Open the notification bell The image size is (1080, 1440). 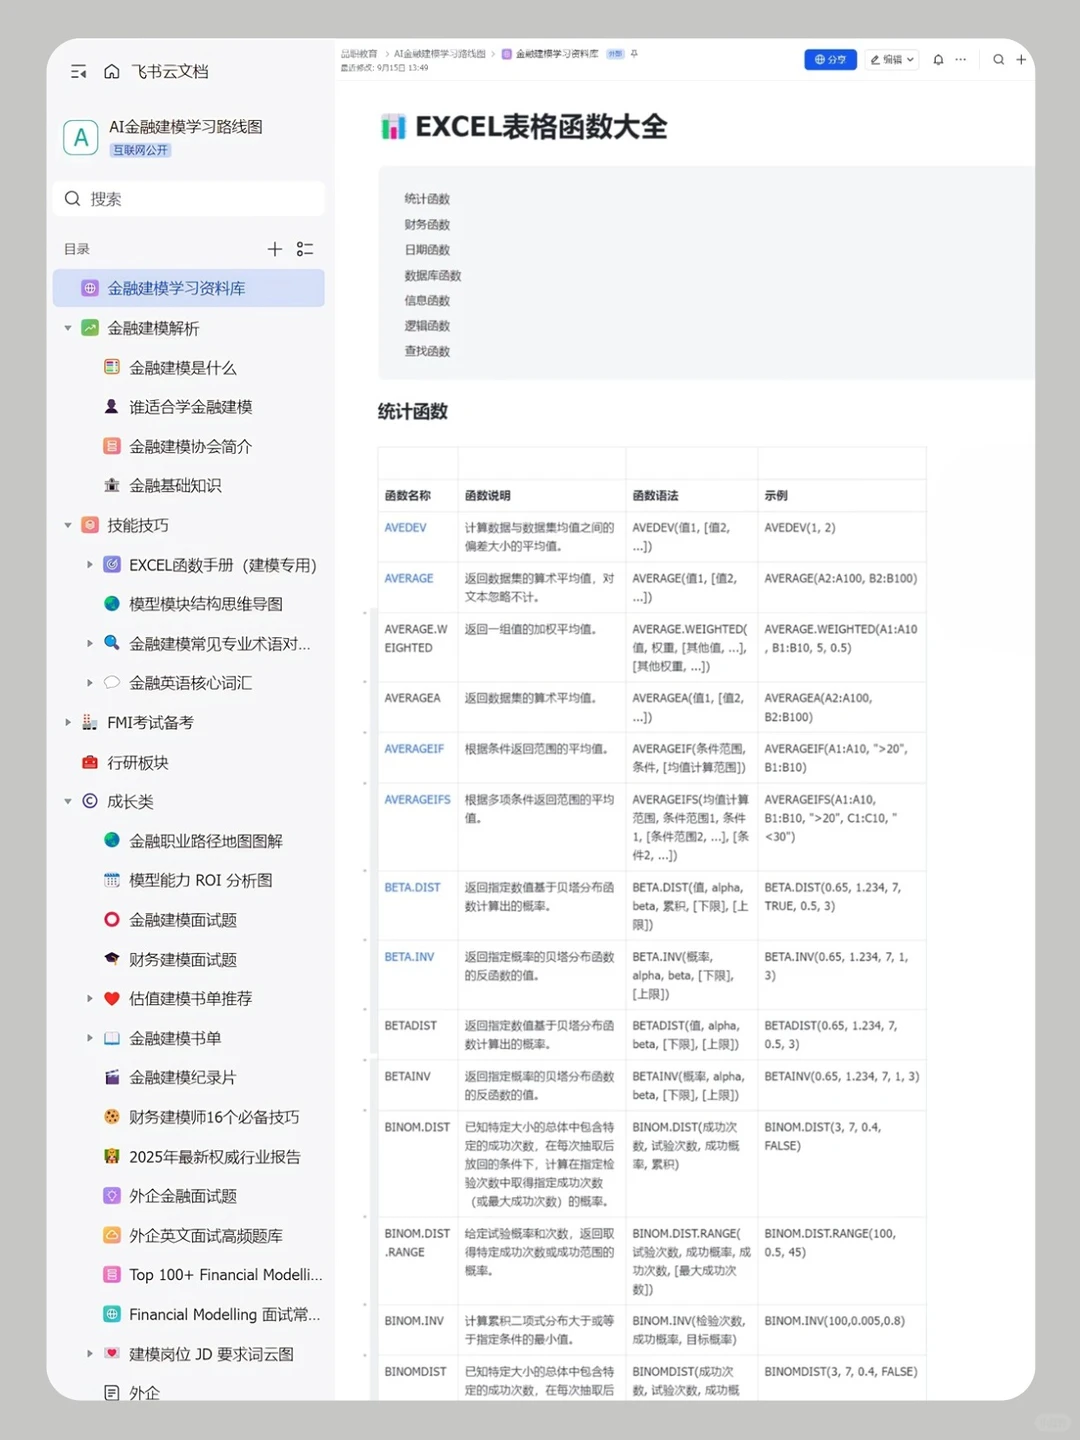(x=938, y=60)
